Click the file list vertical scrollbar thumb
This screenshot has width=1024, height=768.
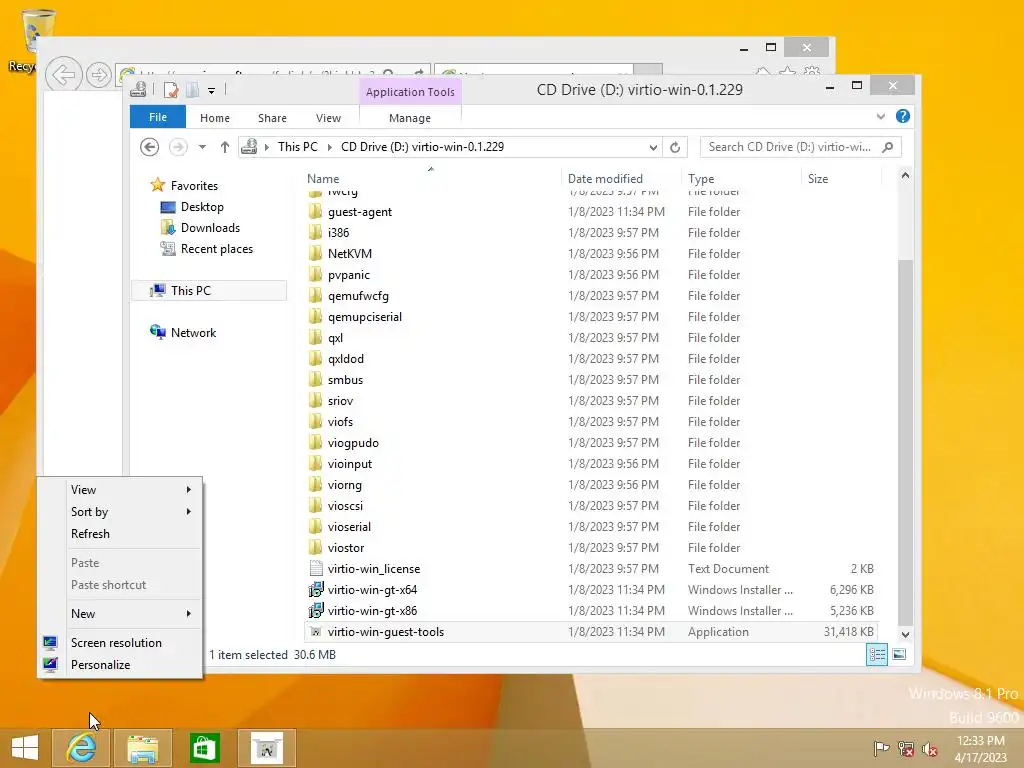click(x=905, y=443)
